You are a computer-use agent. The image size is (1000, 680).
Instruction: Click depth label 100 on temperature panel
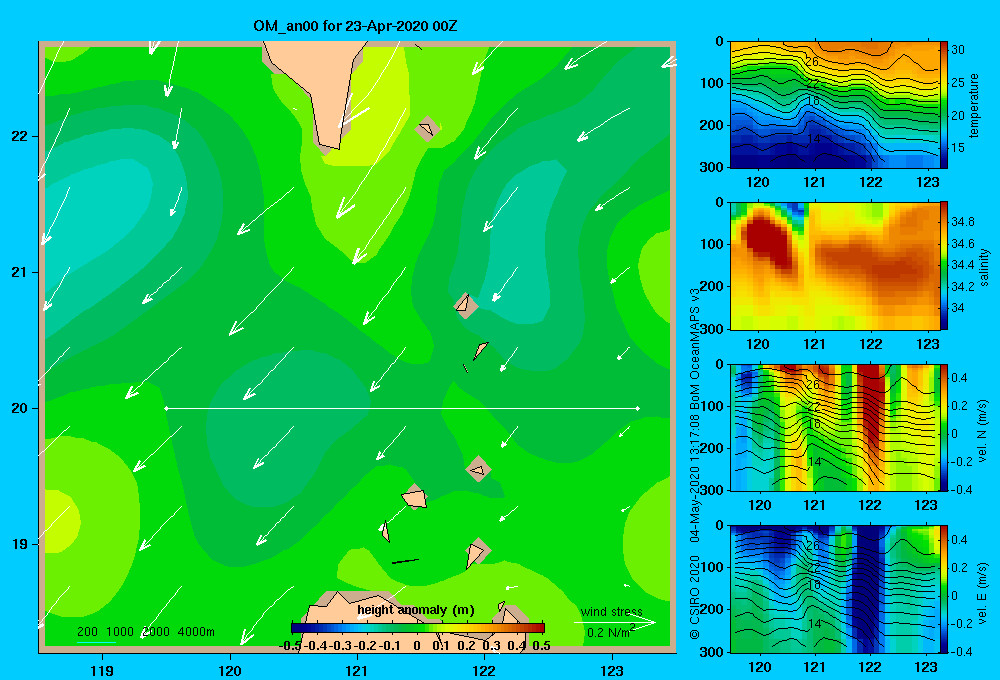pyautogui.click(x=711, y=84)
